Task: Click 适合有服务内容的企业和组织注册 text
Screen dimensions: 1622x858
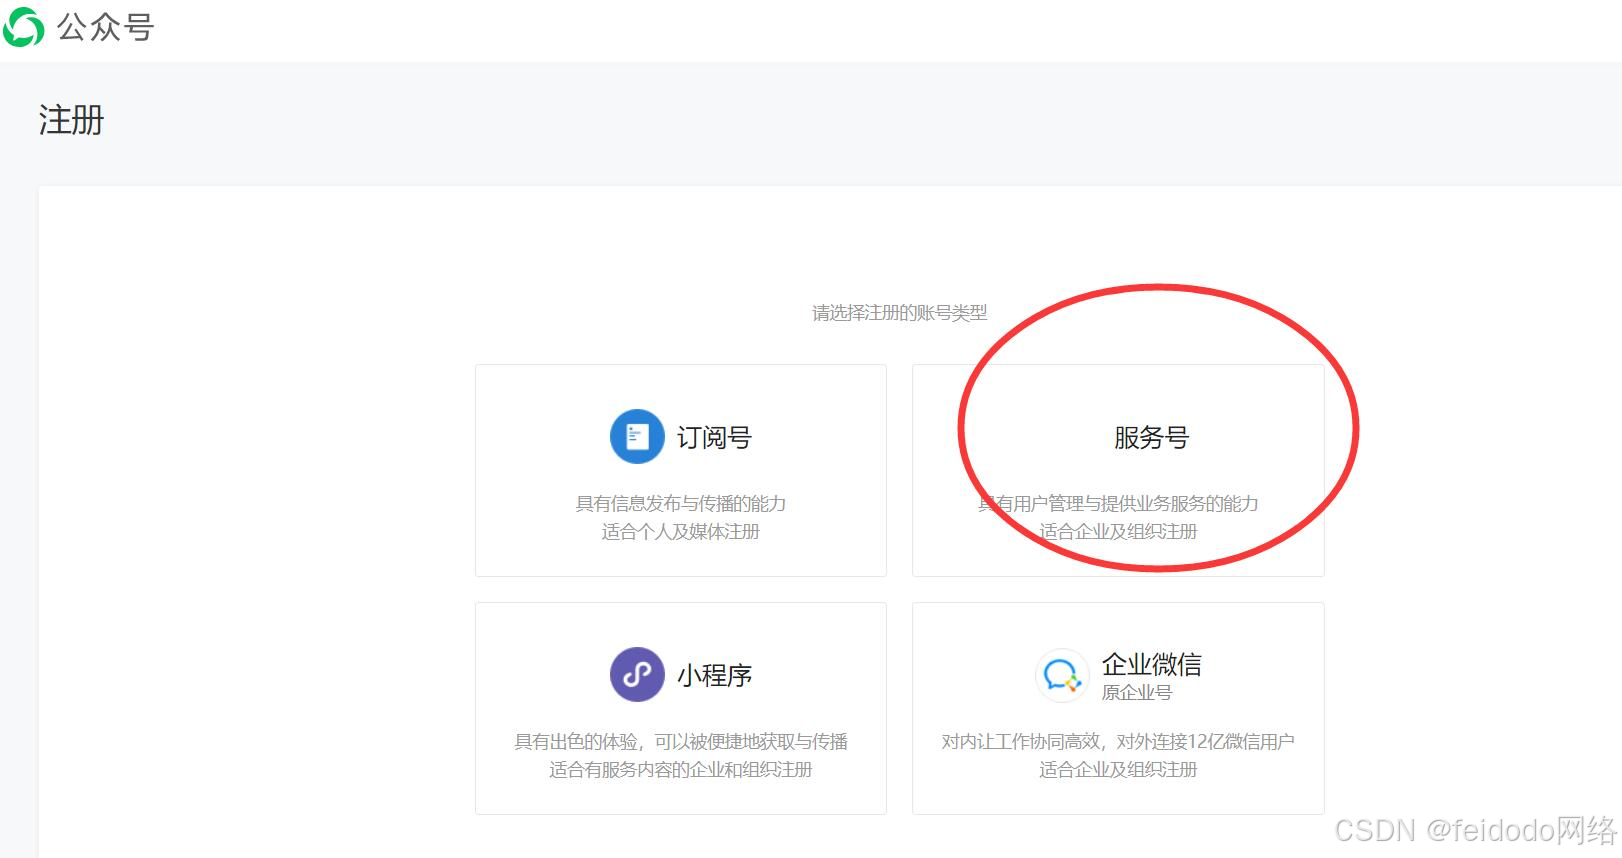Action: click(x=681, y=769)
